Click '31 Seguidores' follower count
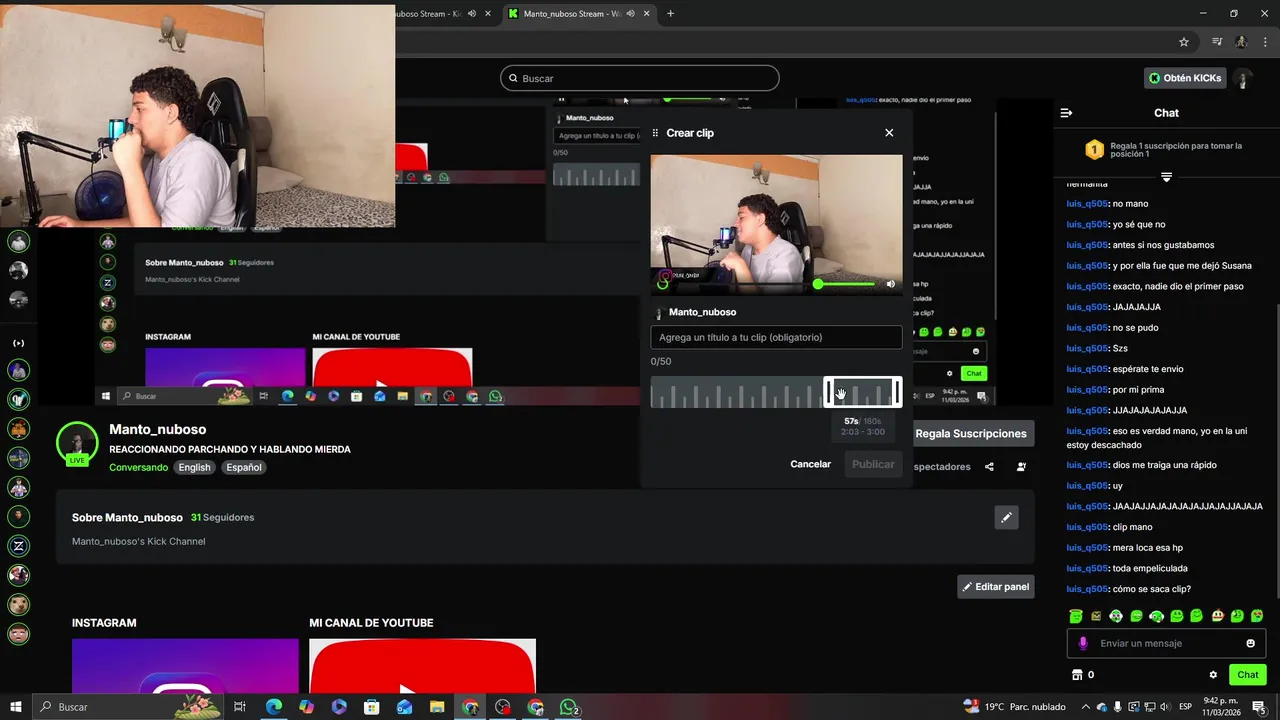Screen dimensions: 1280x720 click(222, 518)
